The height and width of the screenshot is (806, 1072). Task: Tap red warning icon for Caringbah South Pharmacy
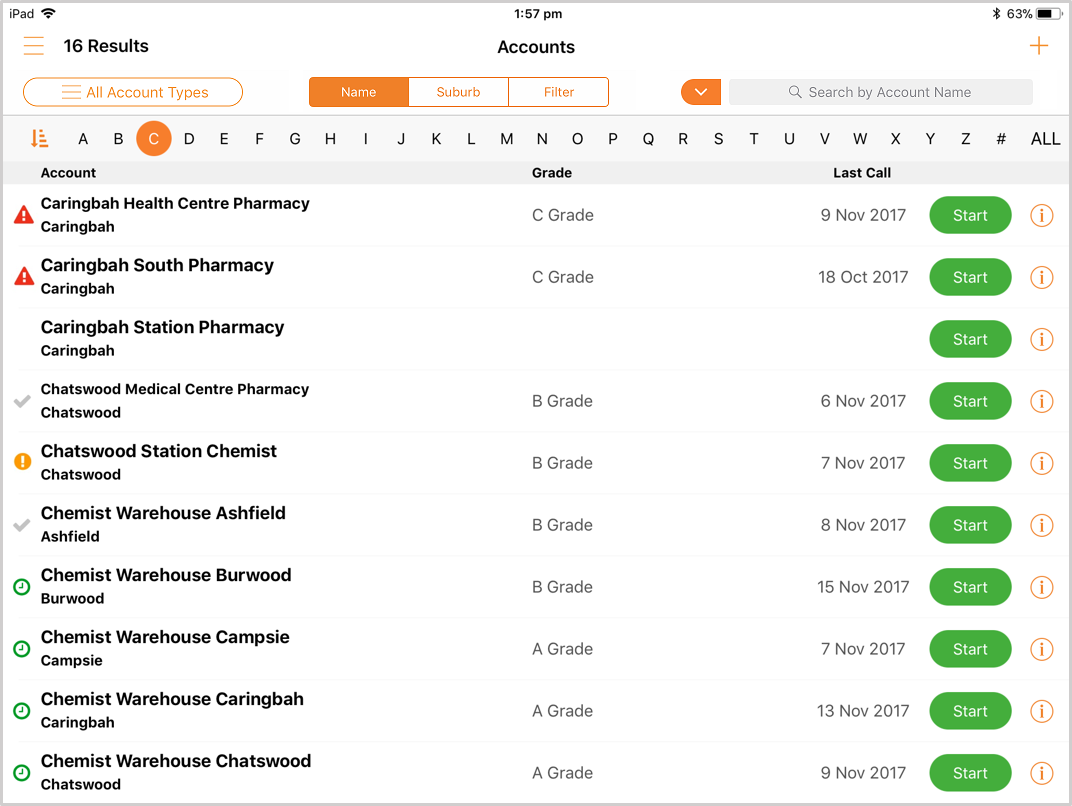(24, 276)
